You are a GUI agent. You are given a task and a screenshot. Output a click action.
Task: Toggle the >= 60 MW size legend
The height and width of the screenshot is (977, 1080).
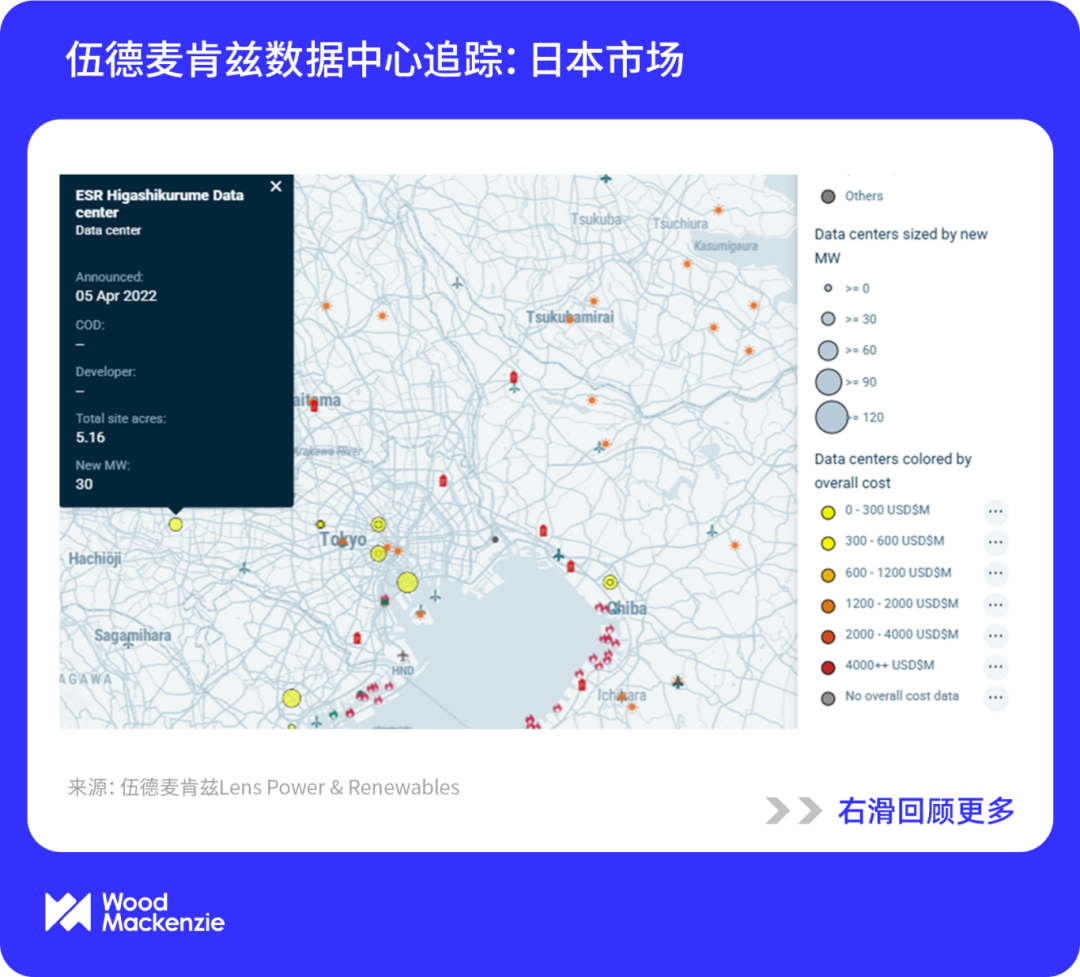(x=828, y=351)
